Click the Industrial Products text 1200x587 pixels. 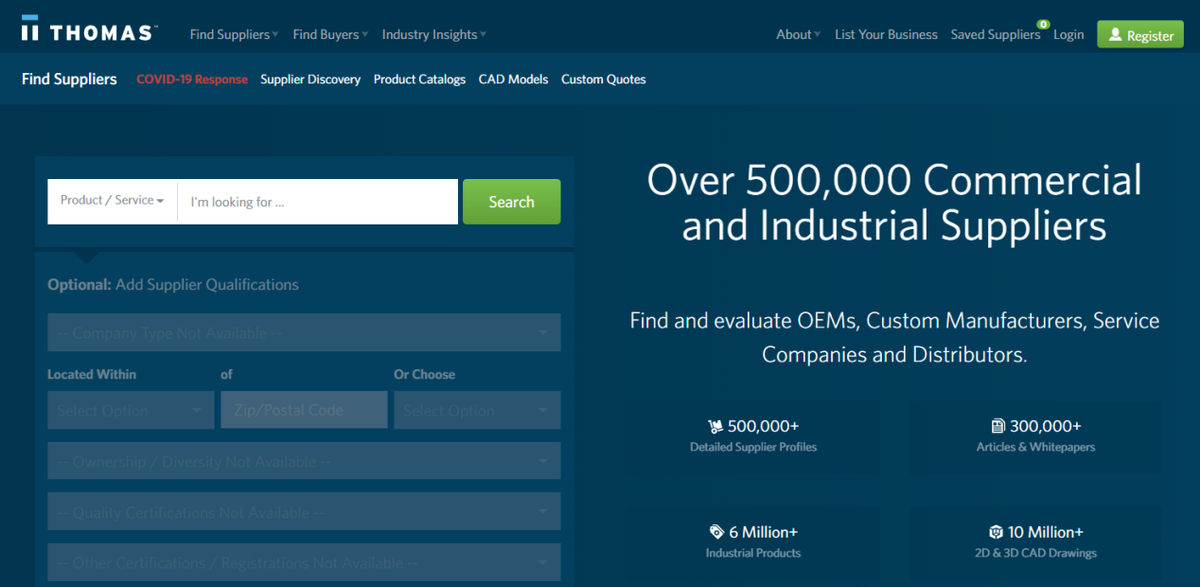753,553
